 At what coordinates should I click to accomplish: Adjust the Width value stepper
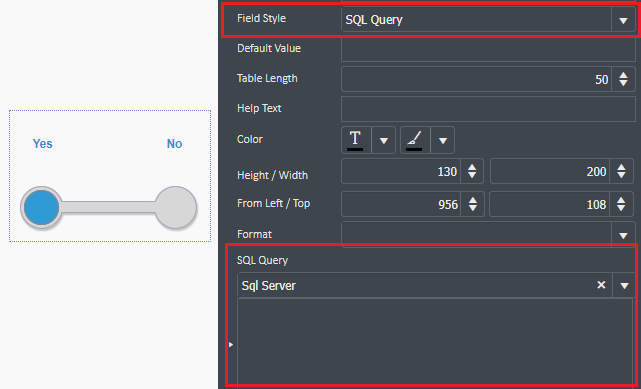click(x=621, y=171)
